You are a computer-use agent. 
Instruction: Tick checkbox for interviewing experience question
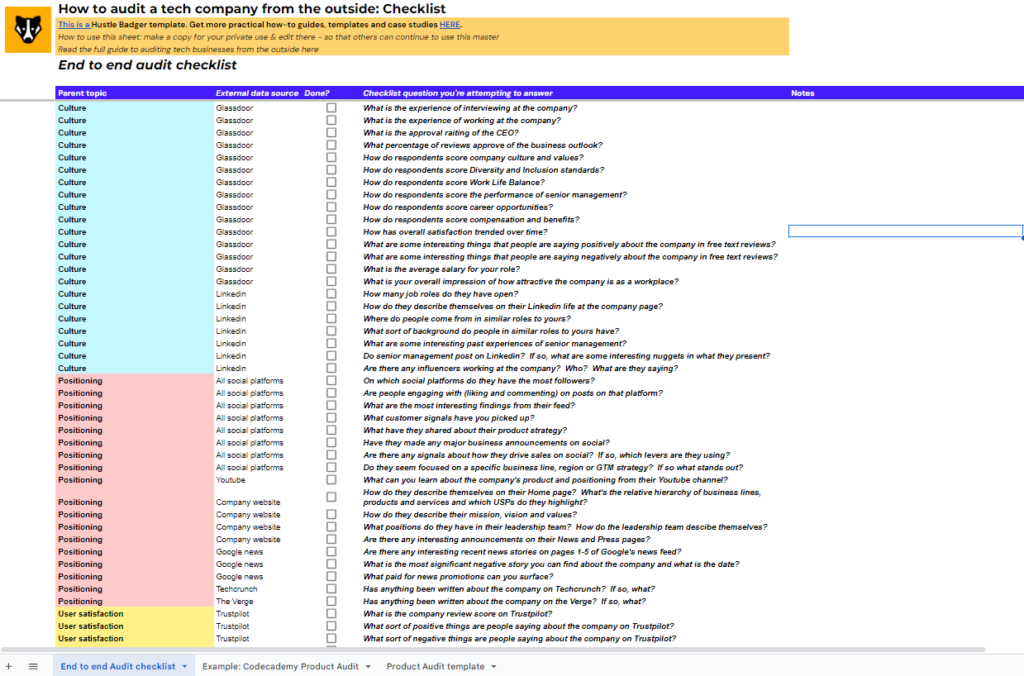coord(332,108)
